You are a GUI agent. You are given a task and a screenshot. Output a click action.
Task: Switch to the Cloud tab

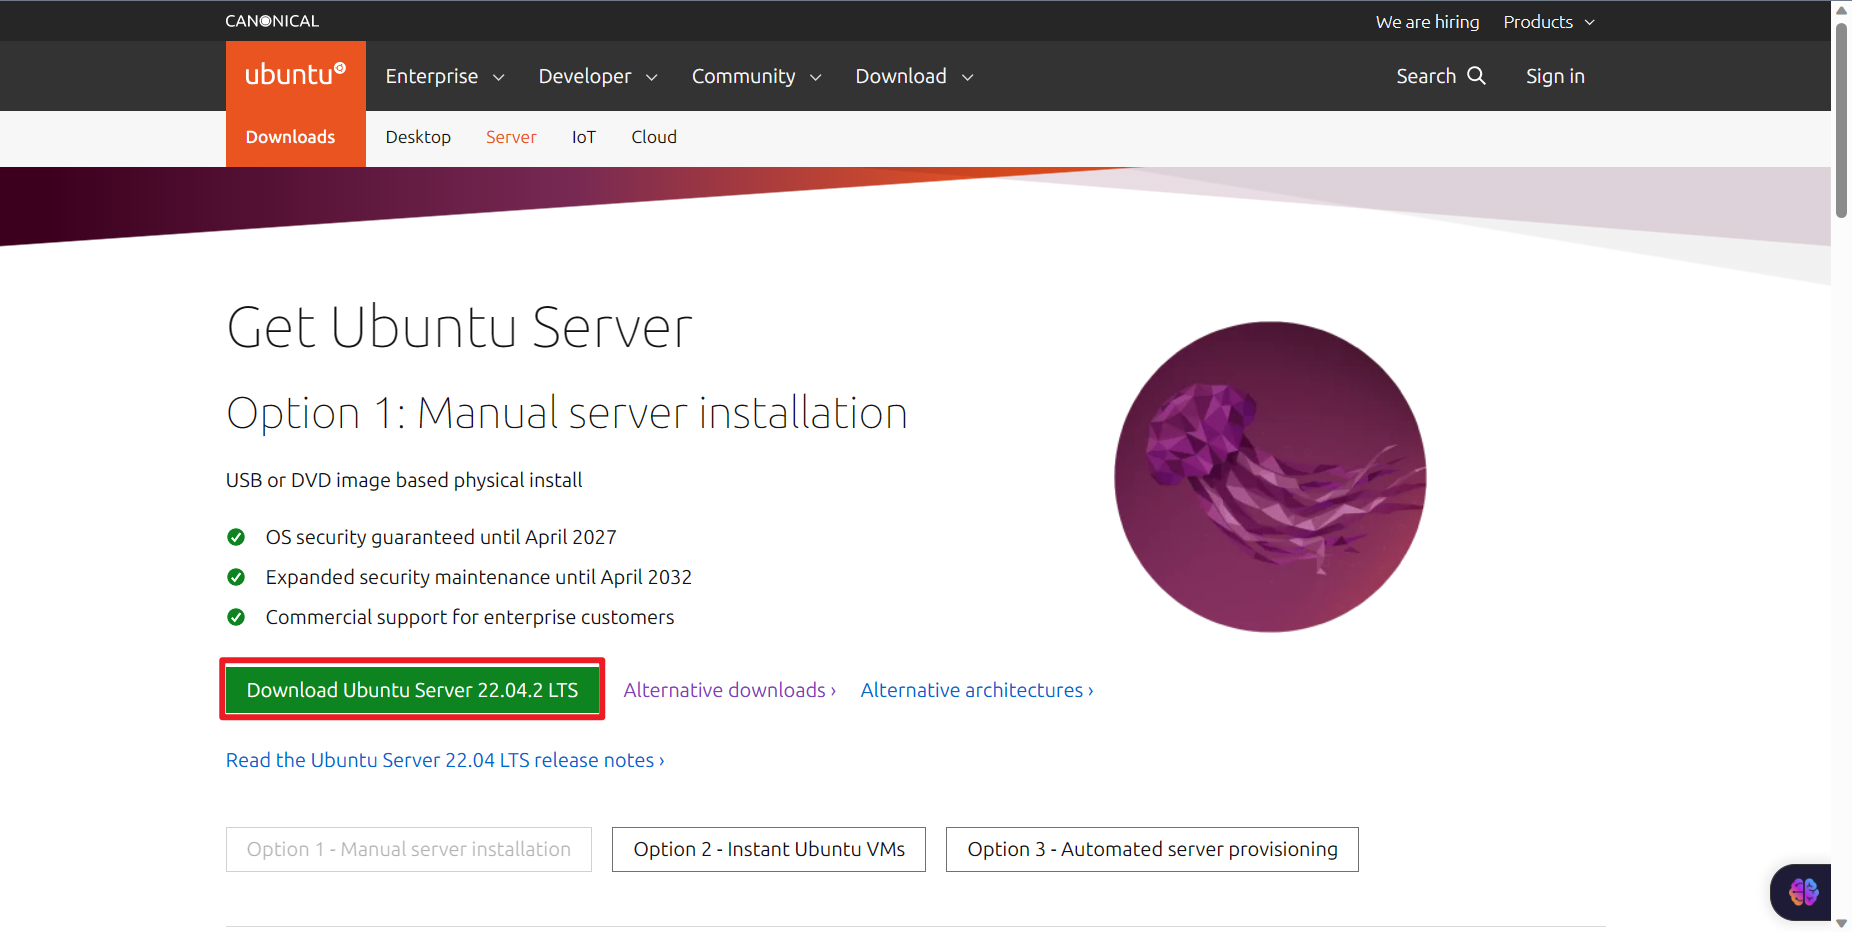coord(654,138)
